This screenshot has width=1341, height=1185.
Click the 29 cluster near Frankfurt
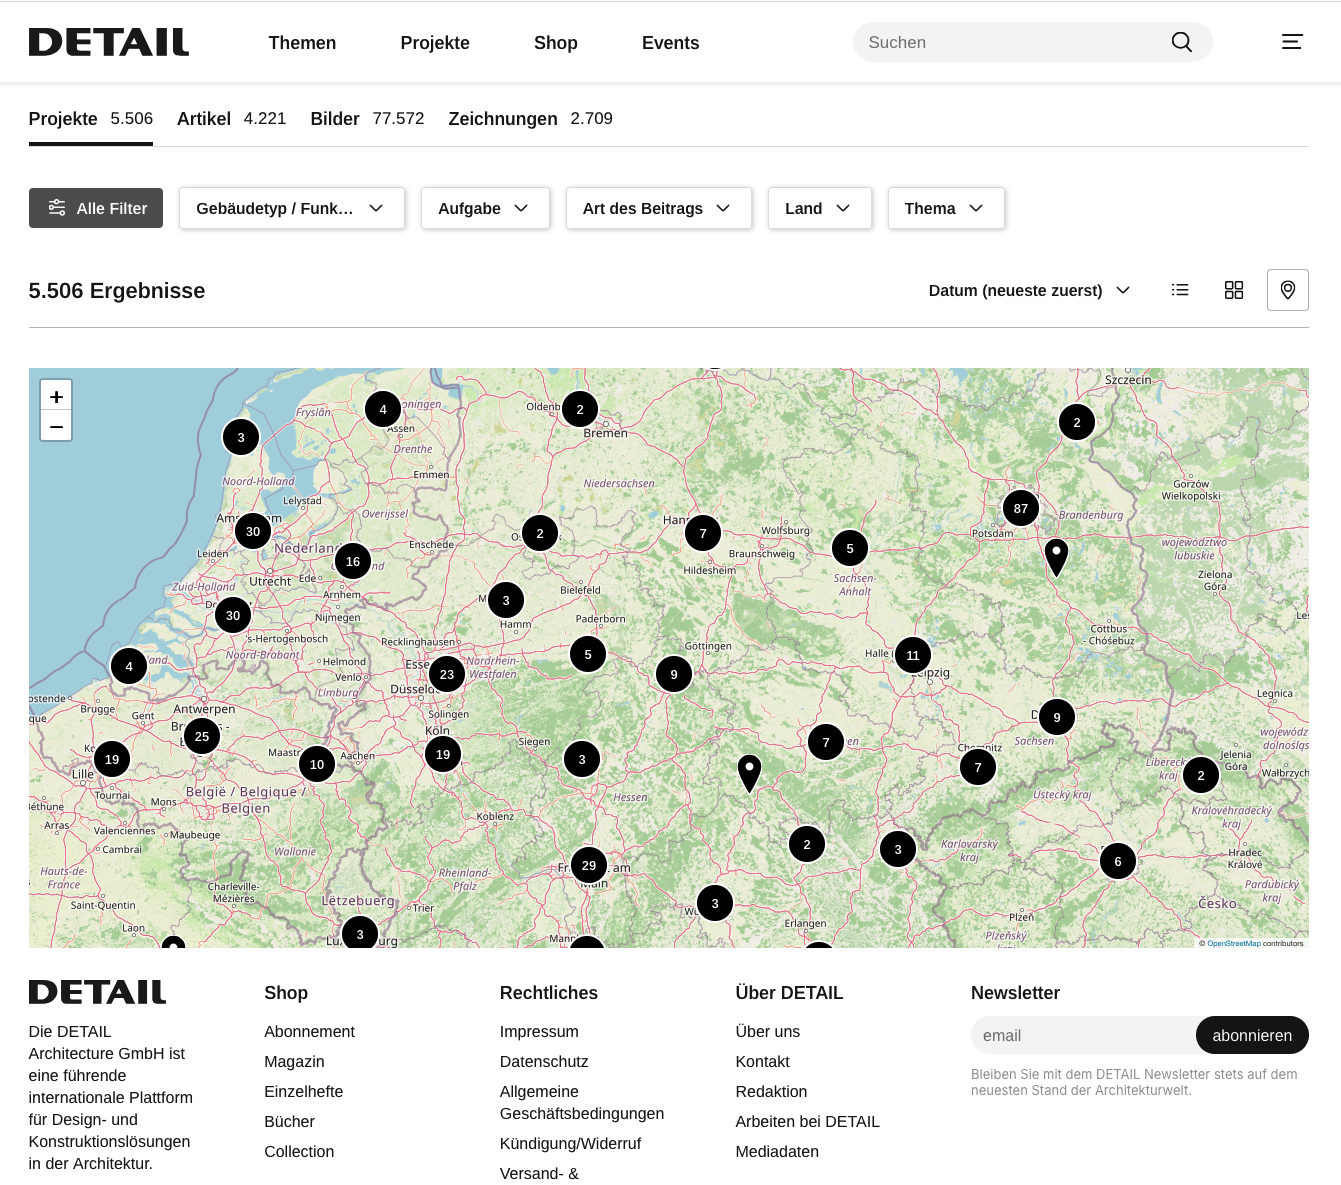click(589, 865)
